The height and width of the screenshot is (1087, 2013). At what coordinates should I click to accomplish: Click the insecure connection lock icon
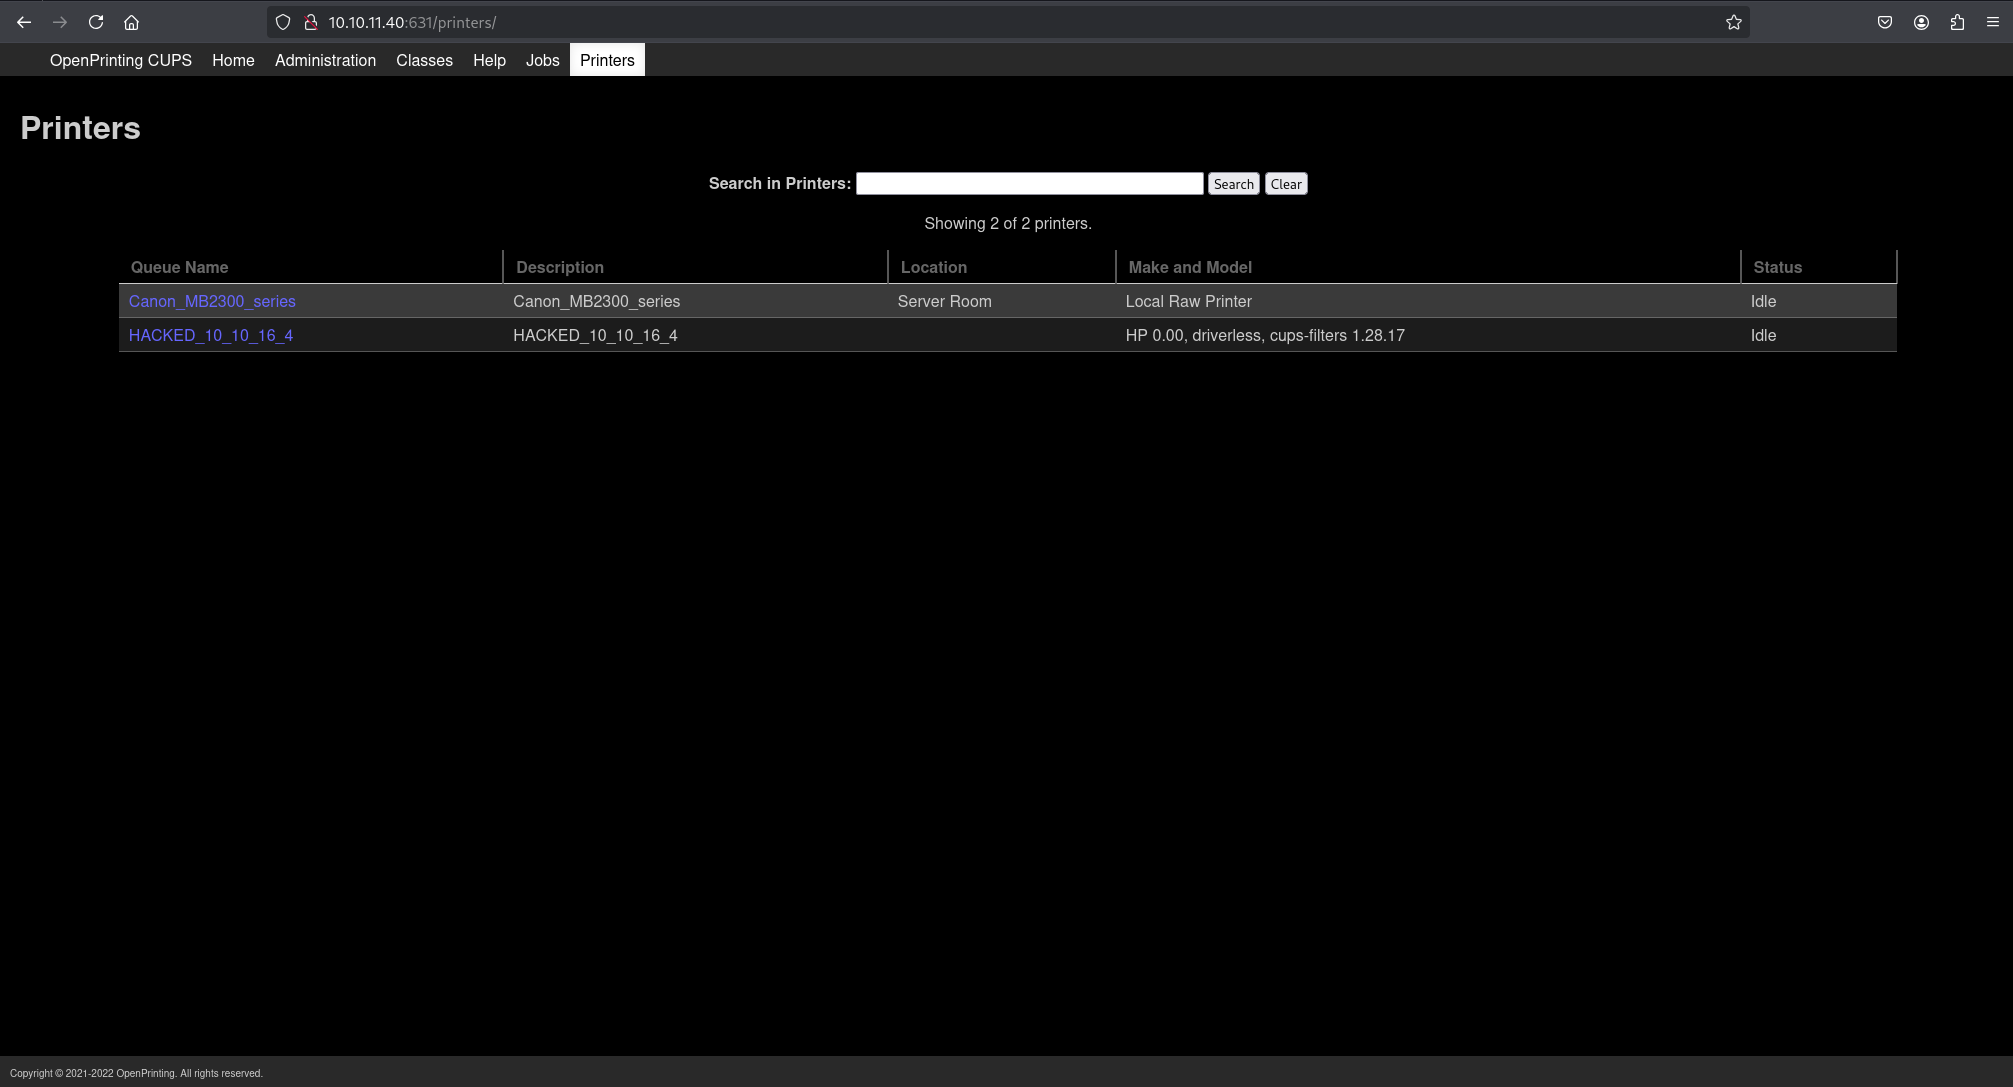tap(310, 22)
